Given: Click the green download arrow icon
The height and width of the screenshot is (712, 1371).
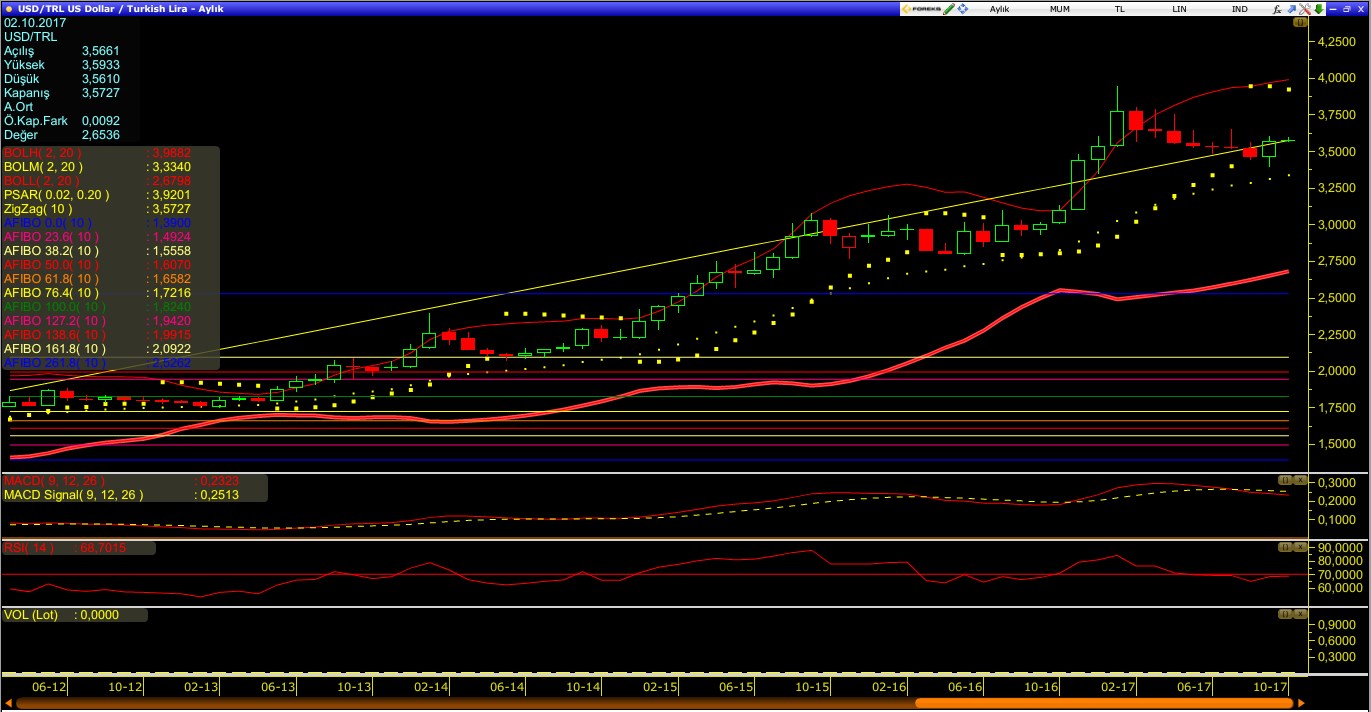Looking at the screenshot, I should [x=1319, y=8].
